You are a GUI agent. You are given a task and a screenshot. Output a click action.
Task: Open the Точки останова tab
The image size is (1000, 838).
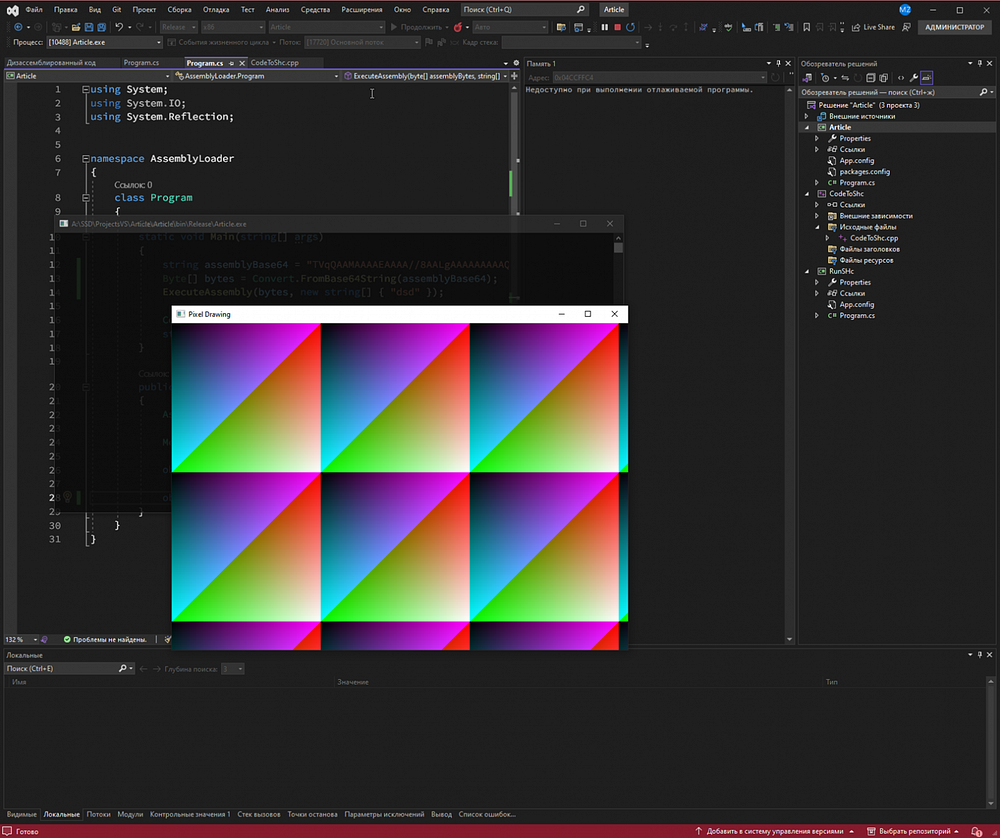(x=312, y=814)
